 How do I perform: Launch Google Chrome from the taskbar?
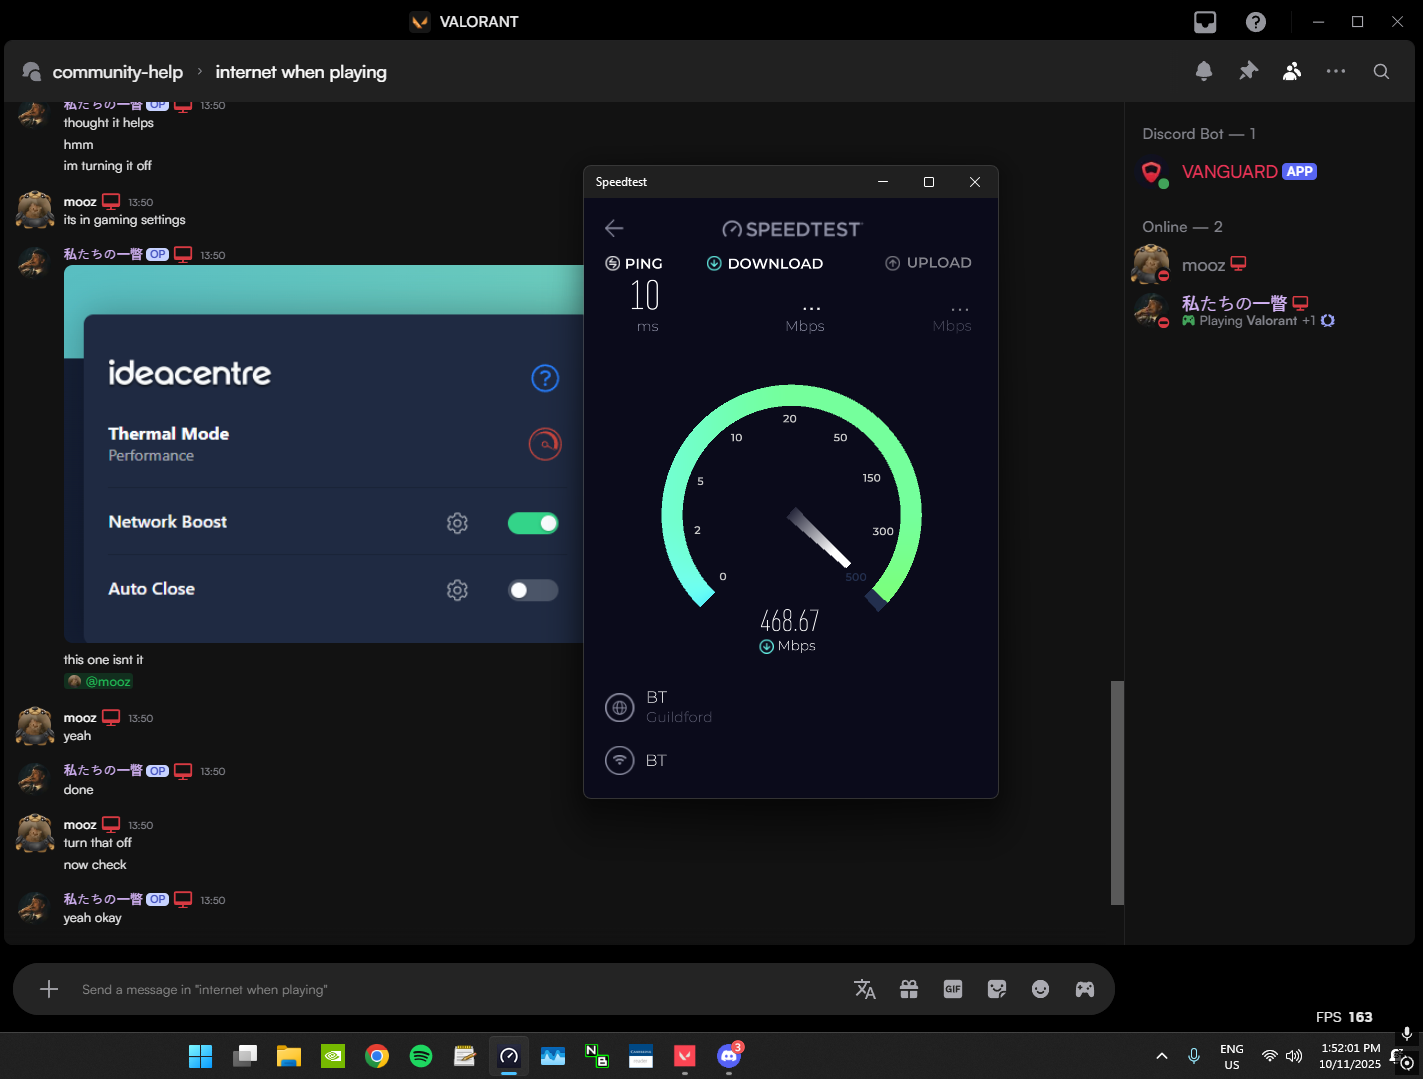[x=377, y=1056]
